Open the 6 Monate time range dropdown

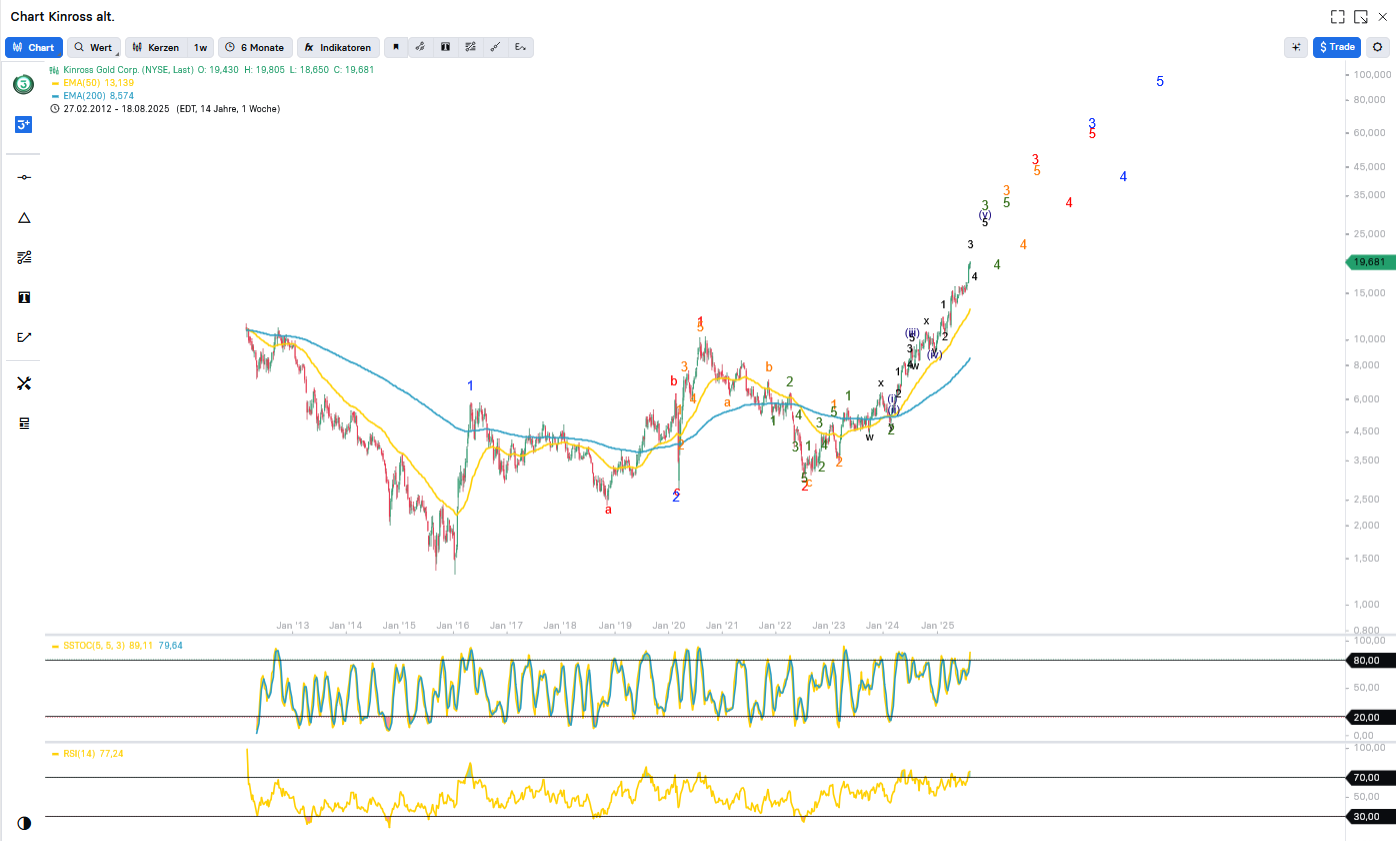click(x=255, y=47)
